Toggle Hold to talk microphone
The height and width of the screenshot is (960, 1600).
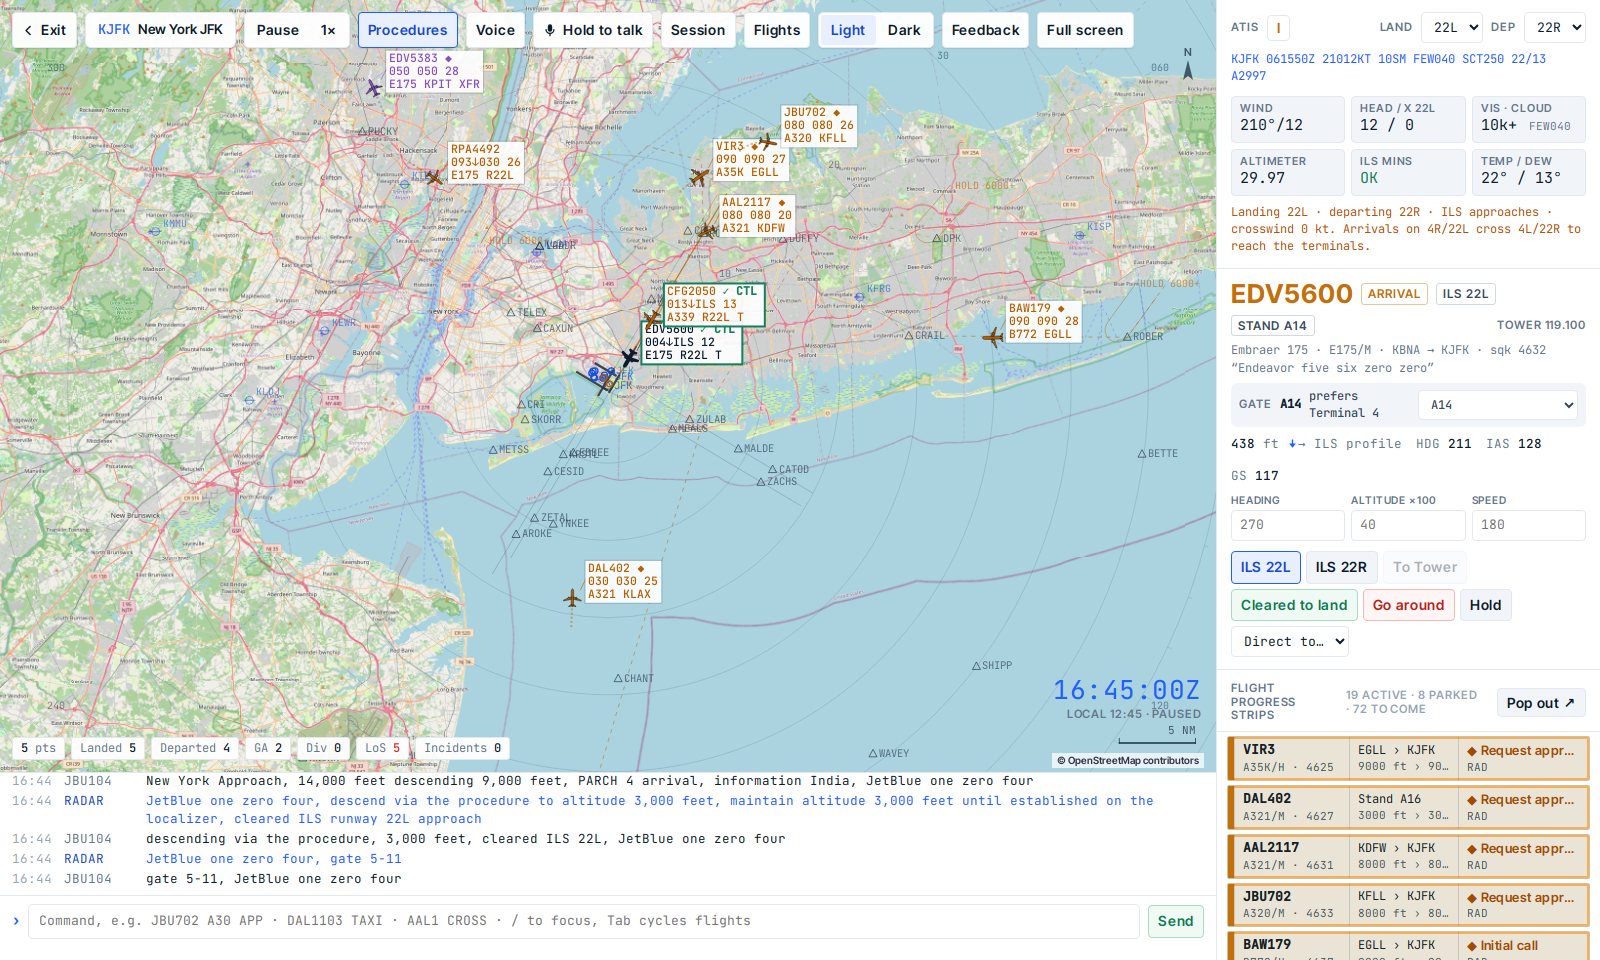[593, 30]
